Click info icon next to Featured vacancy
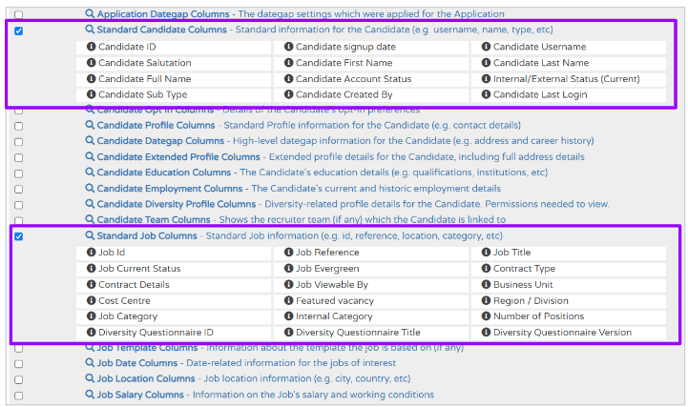688x407 pixels. 288,300
